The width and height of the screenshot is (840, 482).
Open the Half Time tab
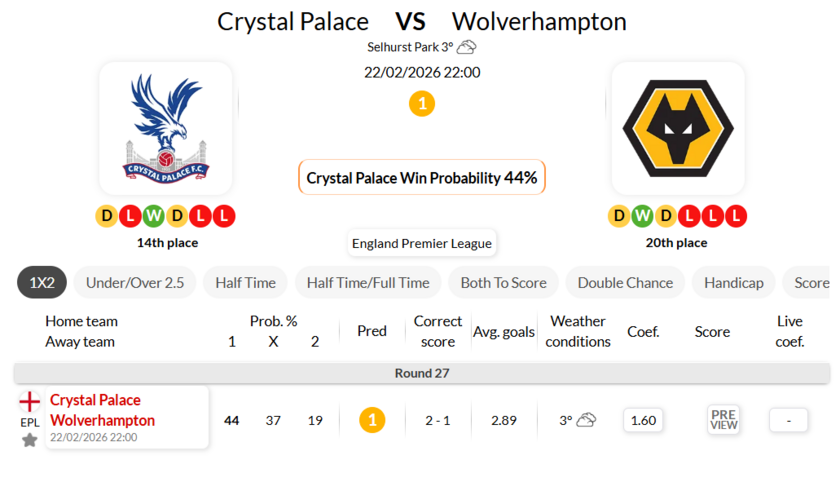[x=245, y=283]
